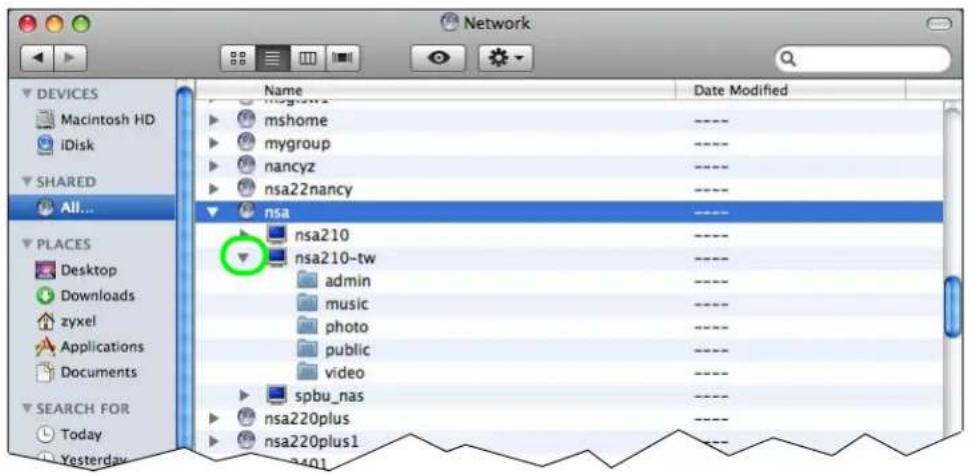The image size is (970, 476).
Task: Expand the spbu_nas computer
Action: pos(244,395)
